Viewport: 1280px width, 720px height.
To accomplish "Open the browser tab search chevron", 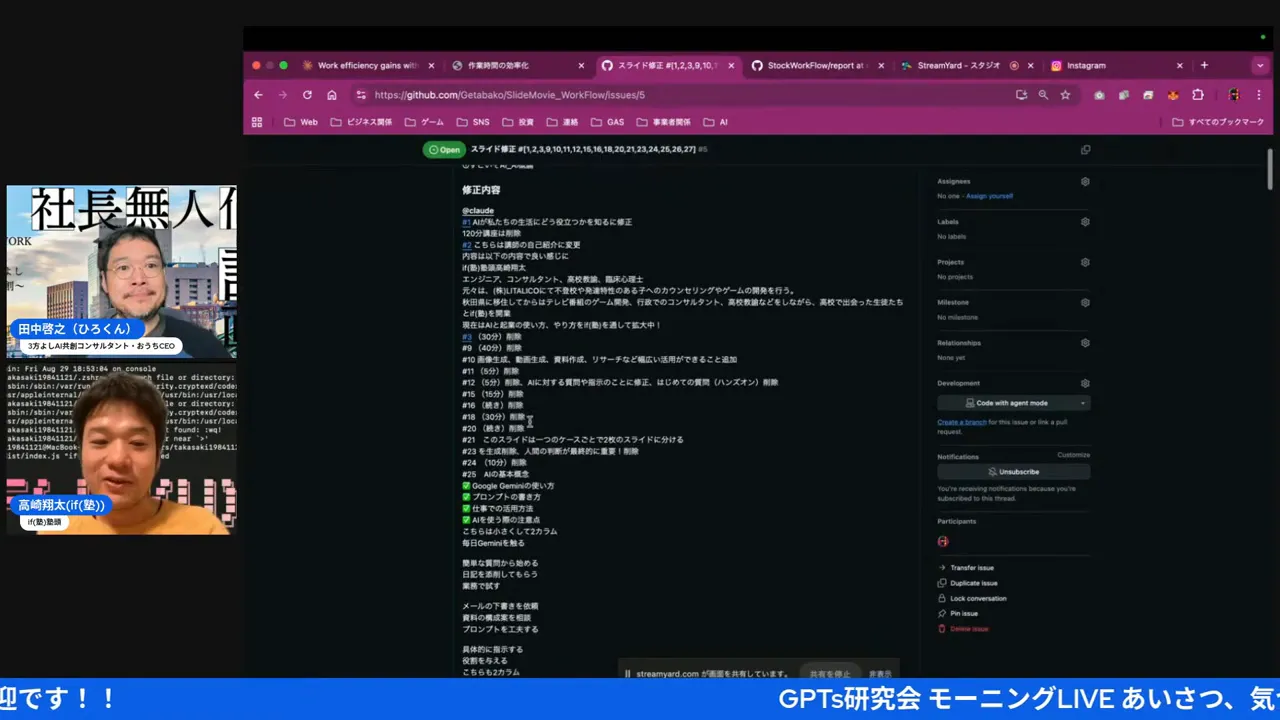I will tap(1260, 65).
